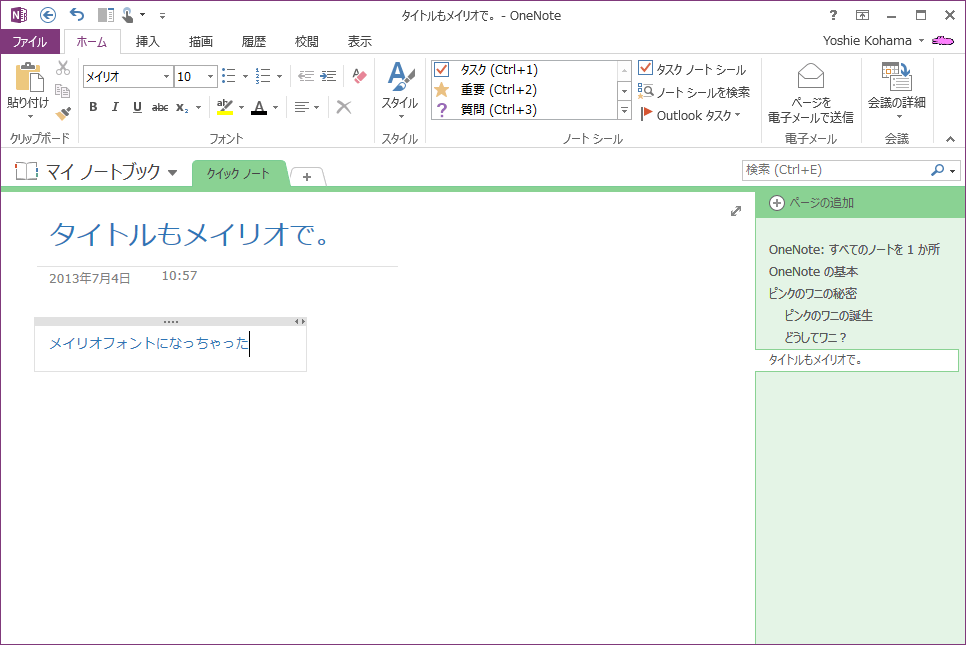Dock OneNote to desktop icon
This screenshot has width=966, height=645.
pyautogui.click(x=106, y=15)
